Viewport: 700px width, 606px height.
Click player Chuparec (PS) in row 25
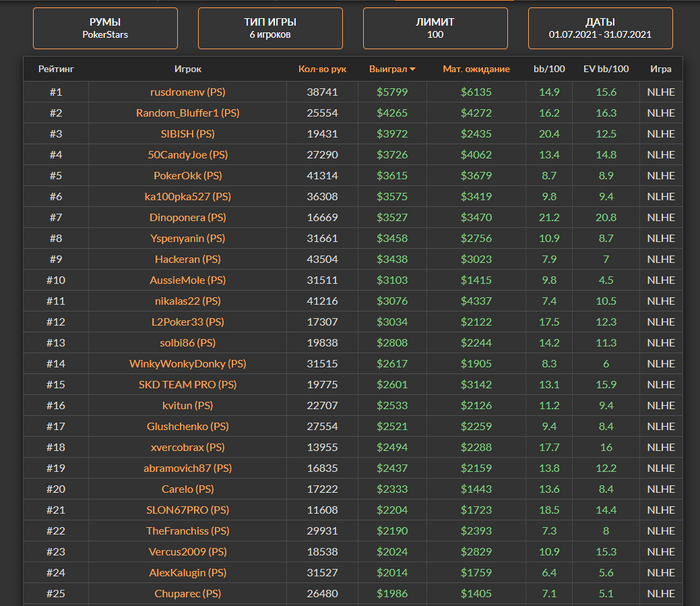[187, 594]
